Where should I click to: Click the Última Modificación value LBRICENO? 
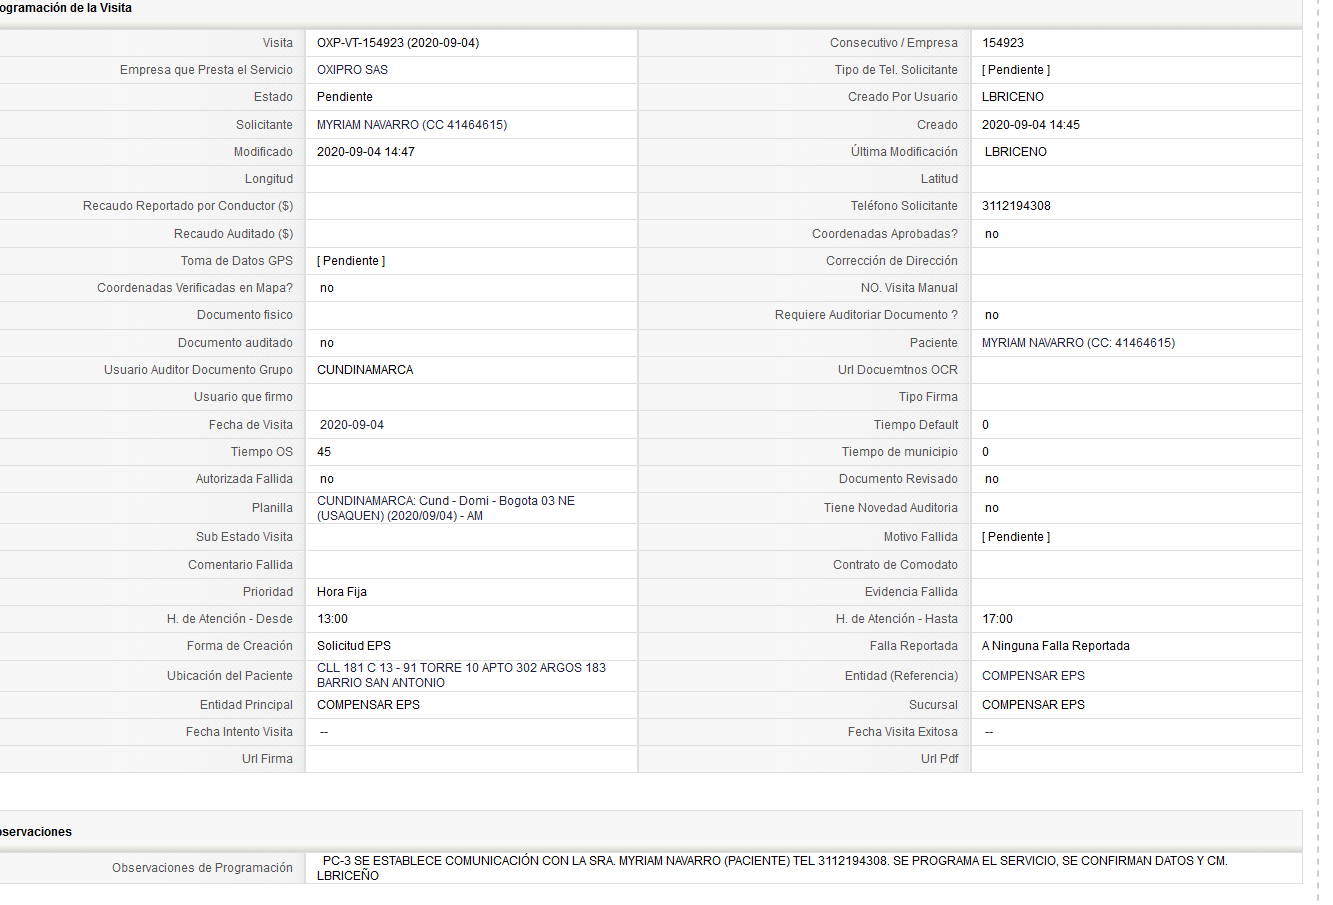coord(1016,152)
